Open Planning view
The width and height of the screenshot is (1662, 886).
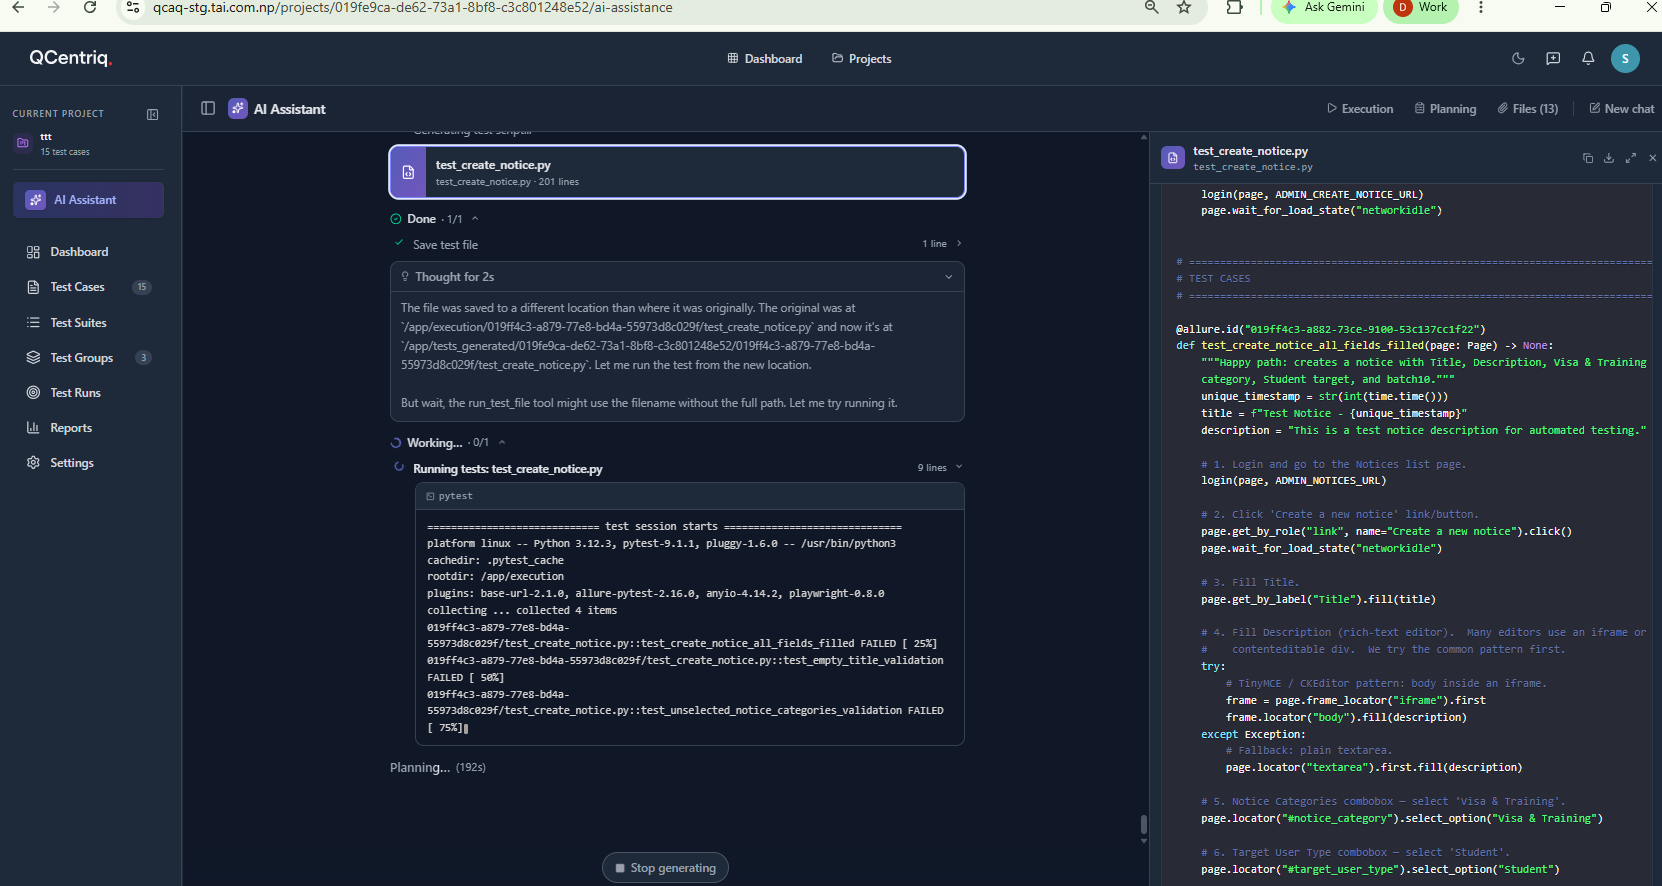pyautogui.click(x=1445, y=109)
